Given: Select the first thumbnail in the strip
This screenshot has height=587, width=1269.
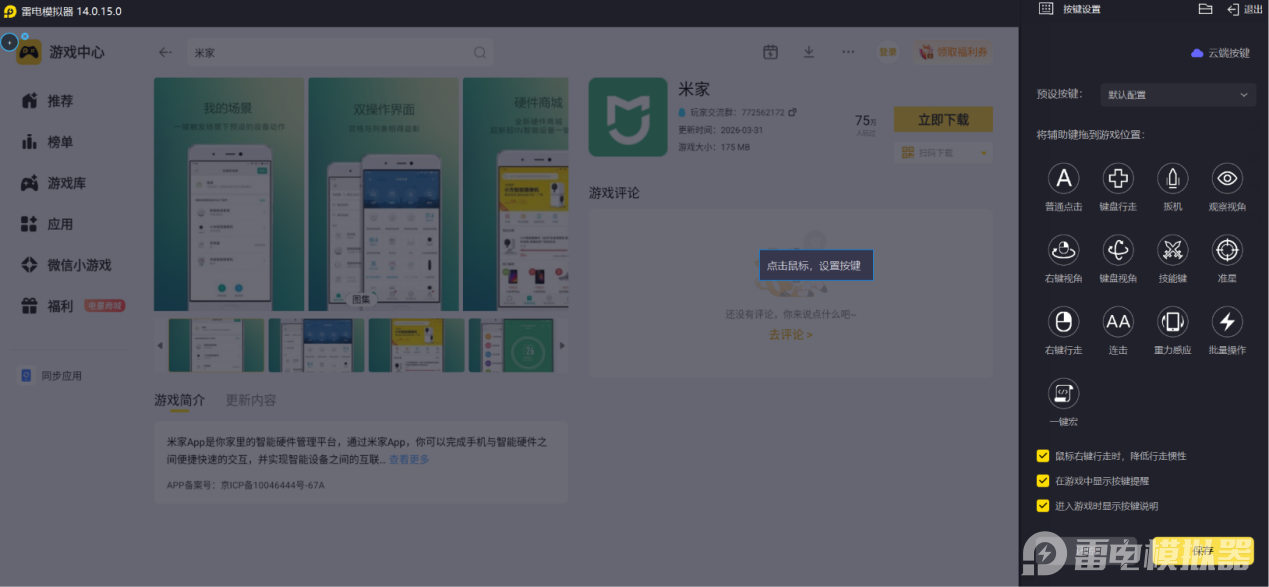Looking at the screenshot, I should pyautogui.click(x=216, y=345).
